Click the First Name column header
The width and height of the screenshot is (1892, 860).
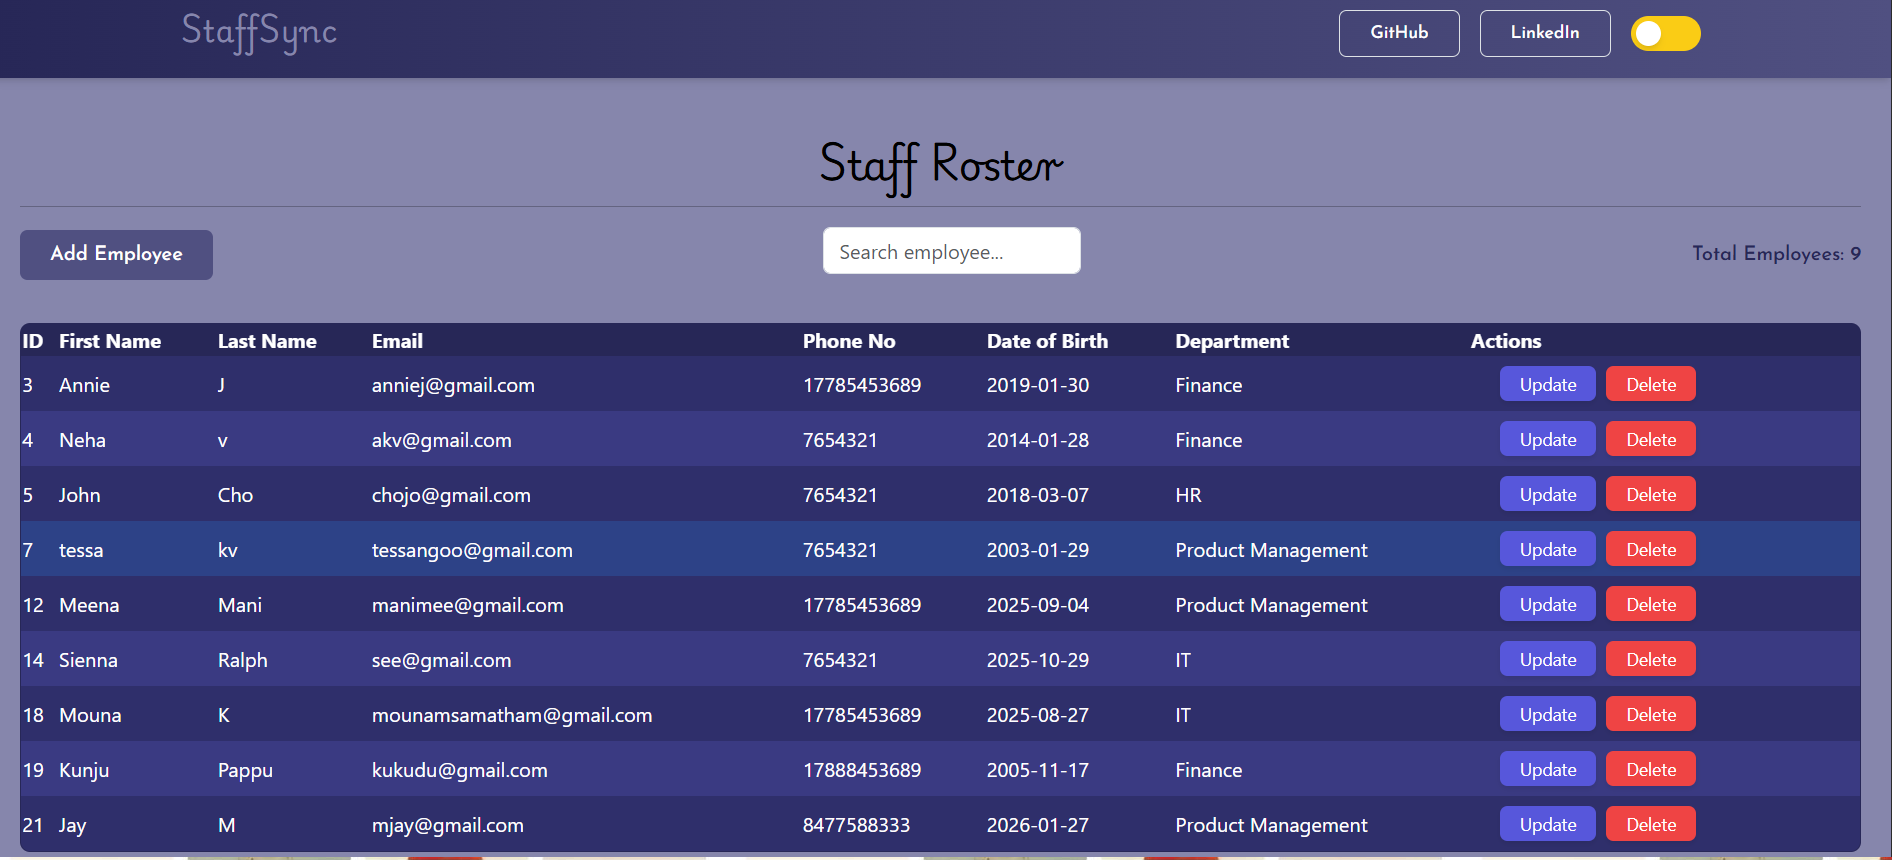click(110, 341)
